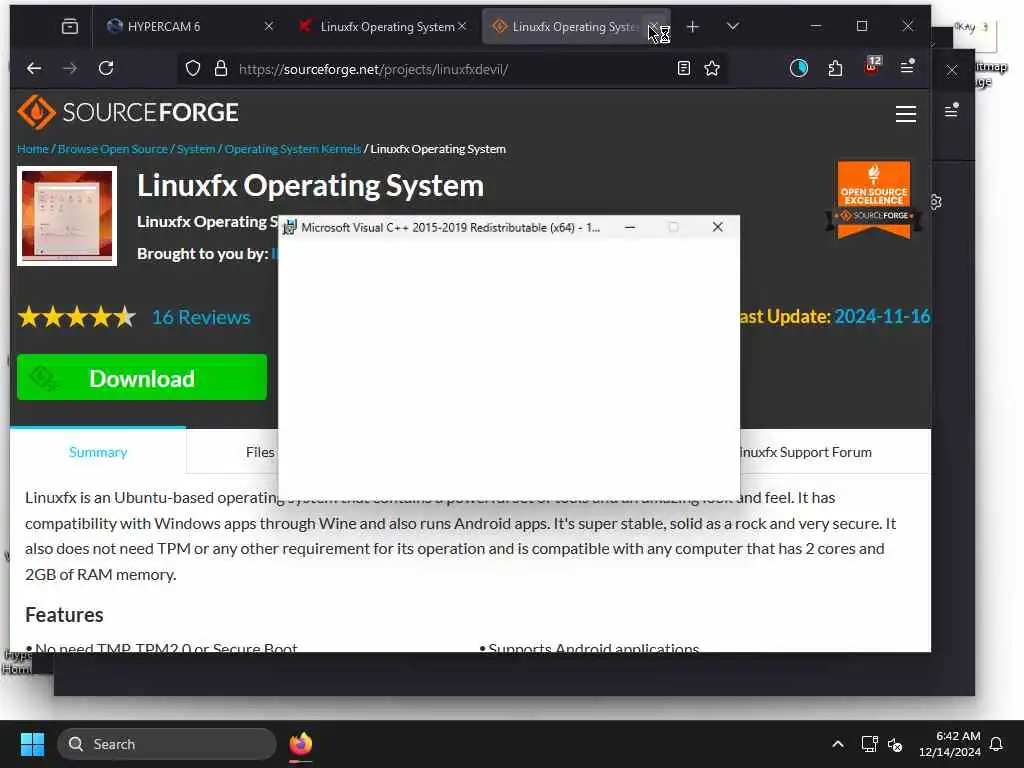
Task: Close the Visual C++ Redistributable window
Action: [717, 227]
